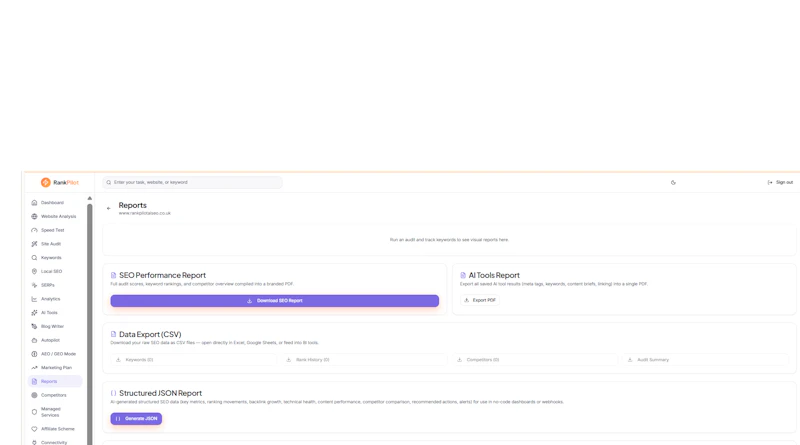Open AEO / GEO Mode via its icon
The image size is (800, 445).
tap(34, 354)
